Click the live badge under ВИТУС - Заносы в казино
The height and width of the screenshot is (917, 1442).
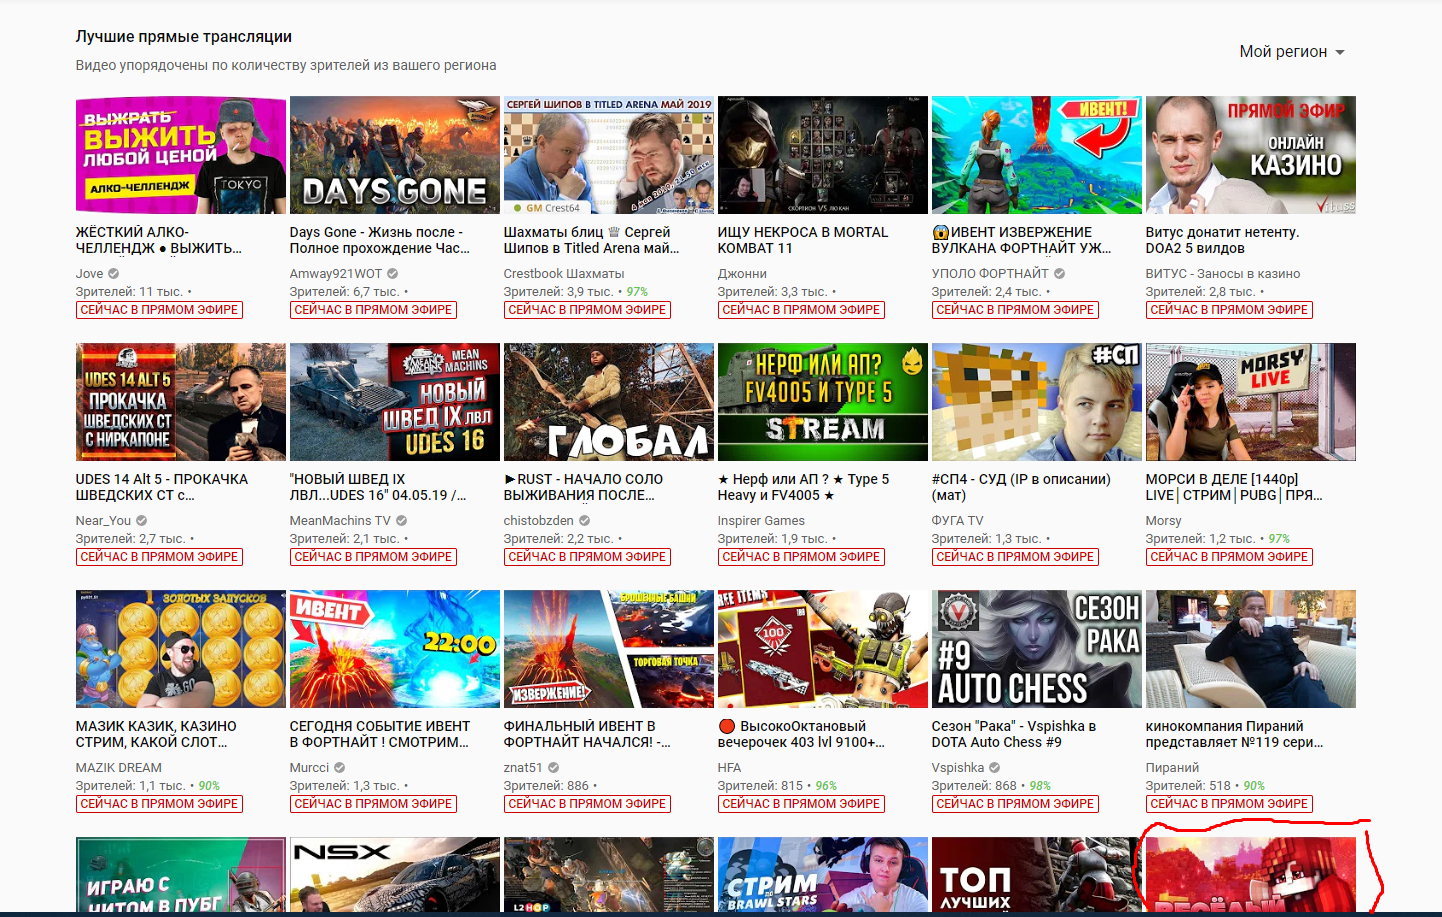tap(1228, 310)
